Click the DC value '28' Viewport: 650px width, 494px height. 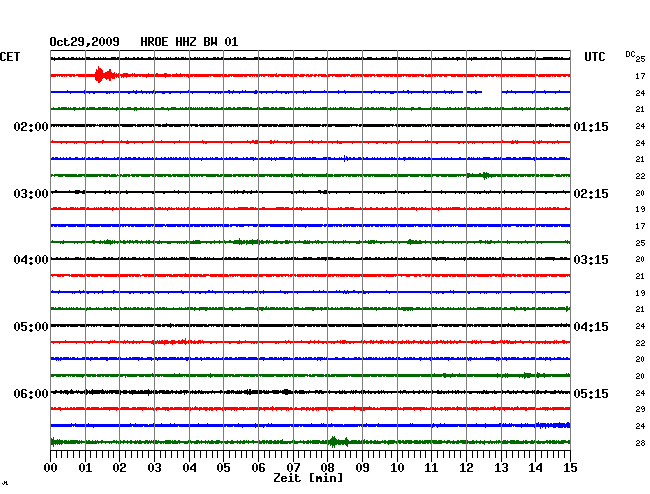coord(640,443)
